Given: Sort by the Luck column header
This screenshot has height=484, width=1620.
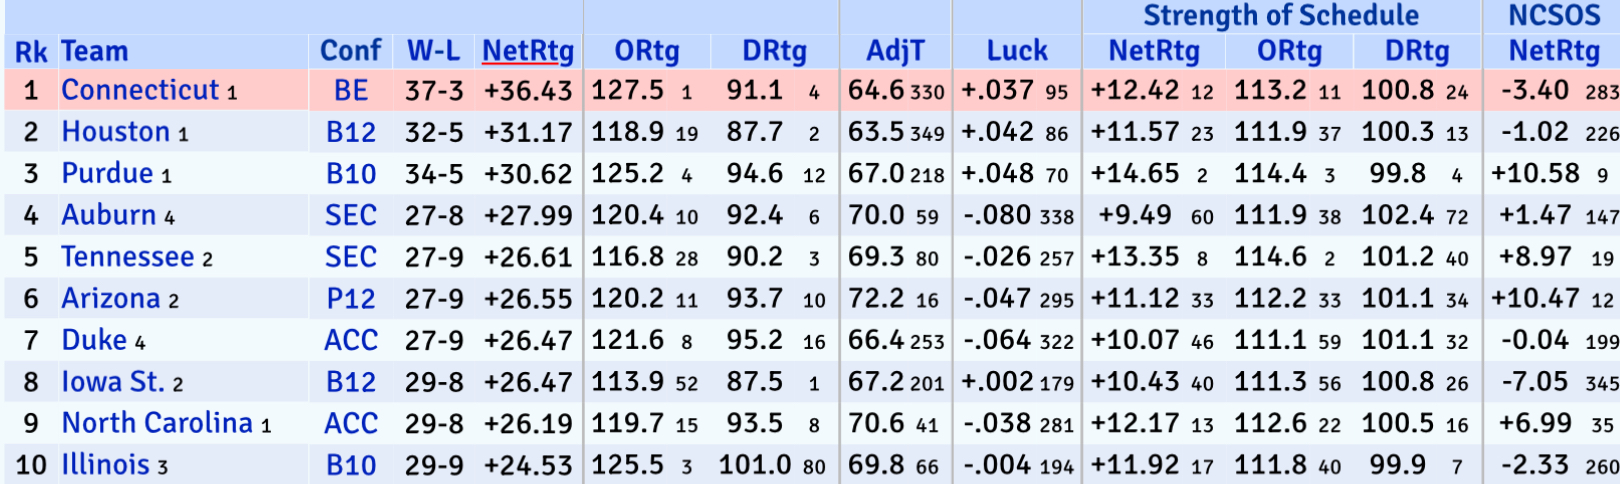Looking at the screenshot, I should point(1017,51).
